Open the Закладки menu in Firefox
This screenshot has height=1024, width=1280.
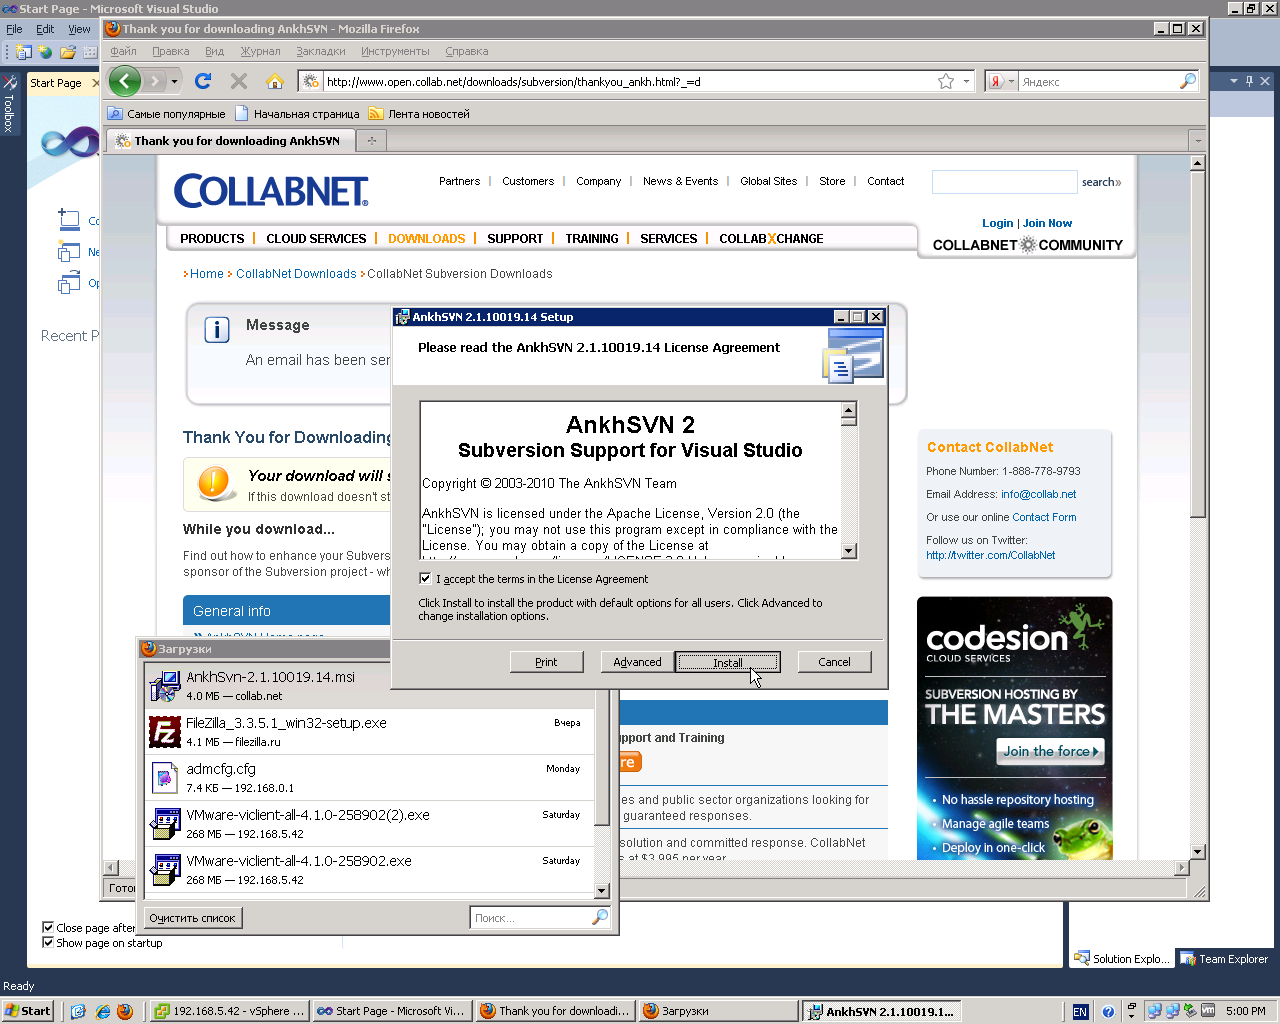click(x=321, y=51)
